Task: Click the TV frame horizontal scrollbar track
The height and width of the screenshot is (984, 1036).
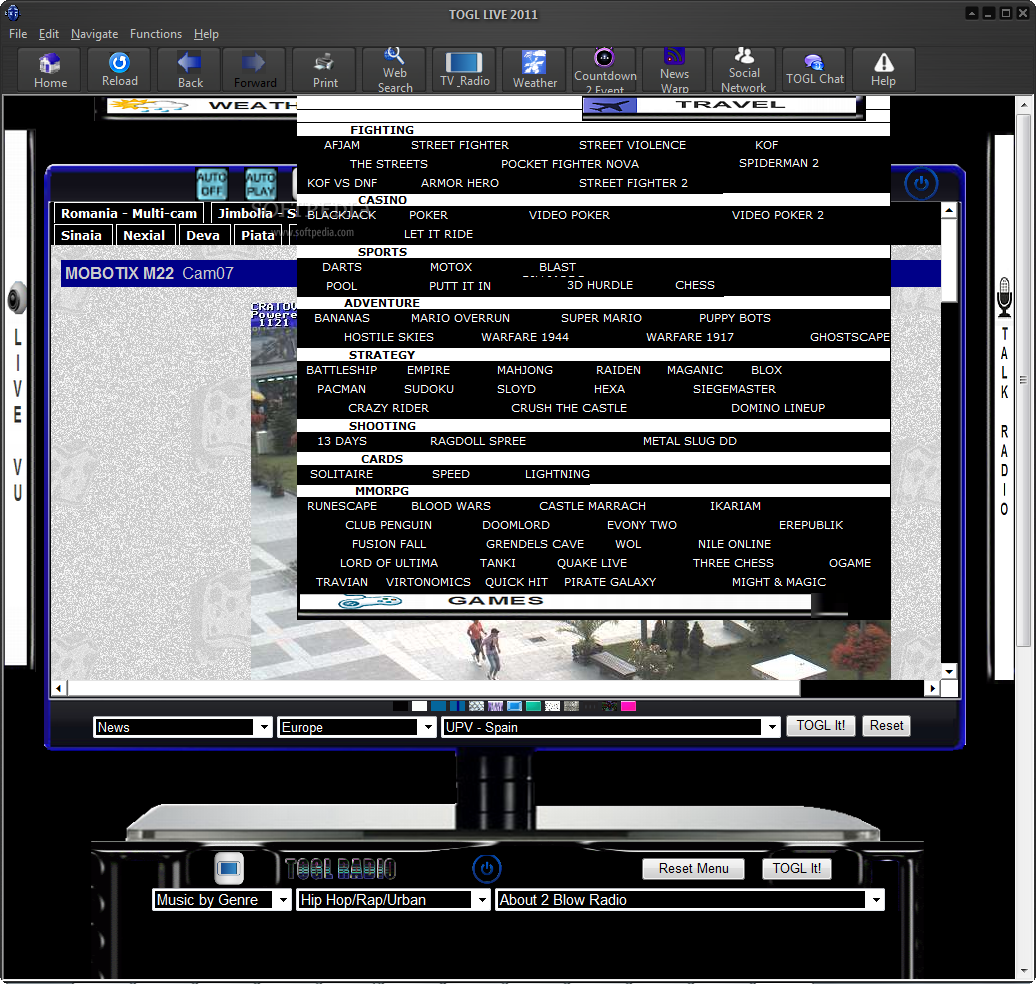Action: [x=496, y=689]
